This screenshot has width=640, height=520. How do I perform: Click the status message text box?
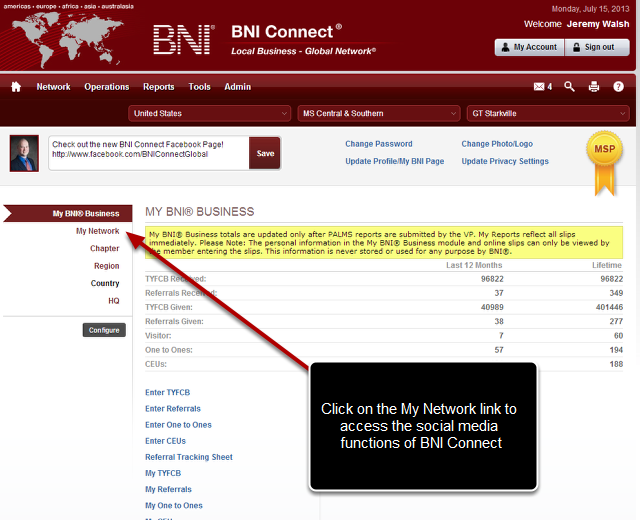click(148, 153)
